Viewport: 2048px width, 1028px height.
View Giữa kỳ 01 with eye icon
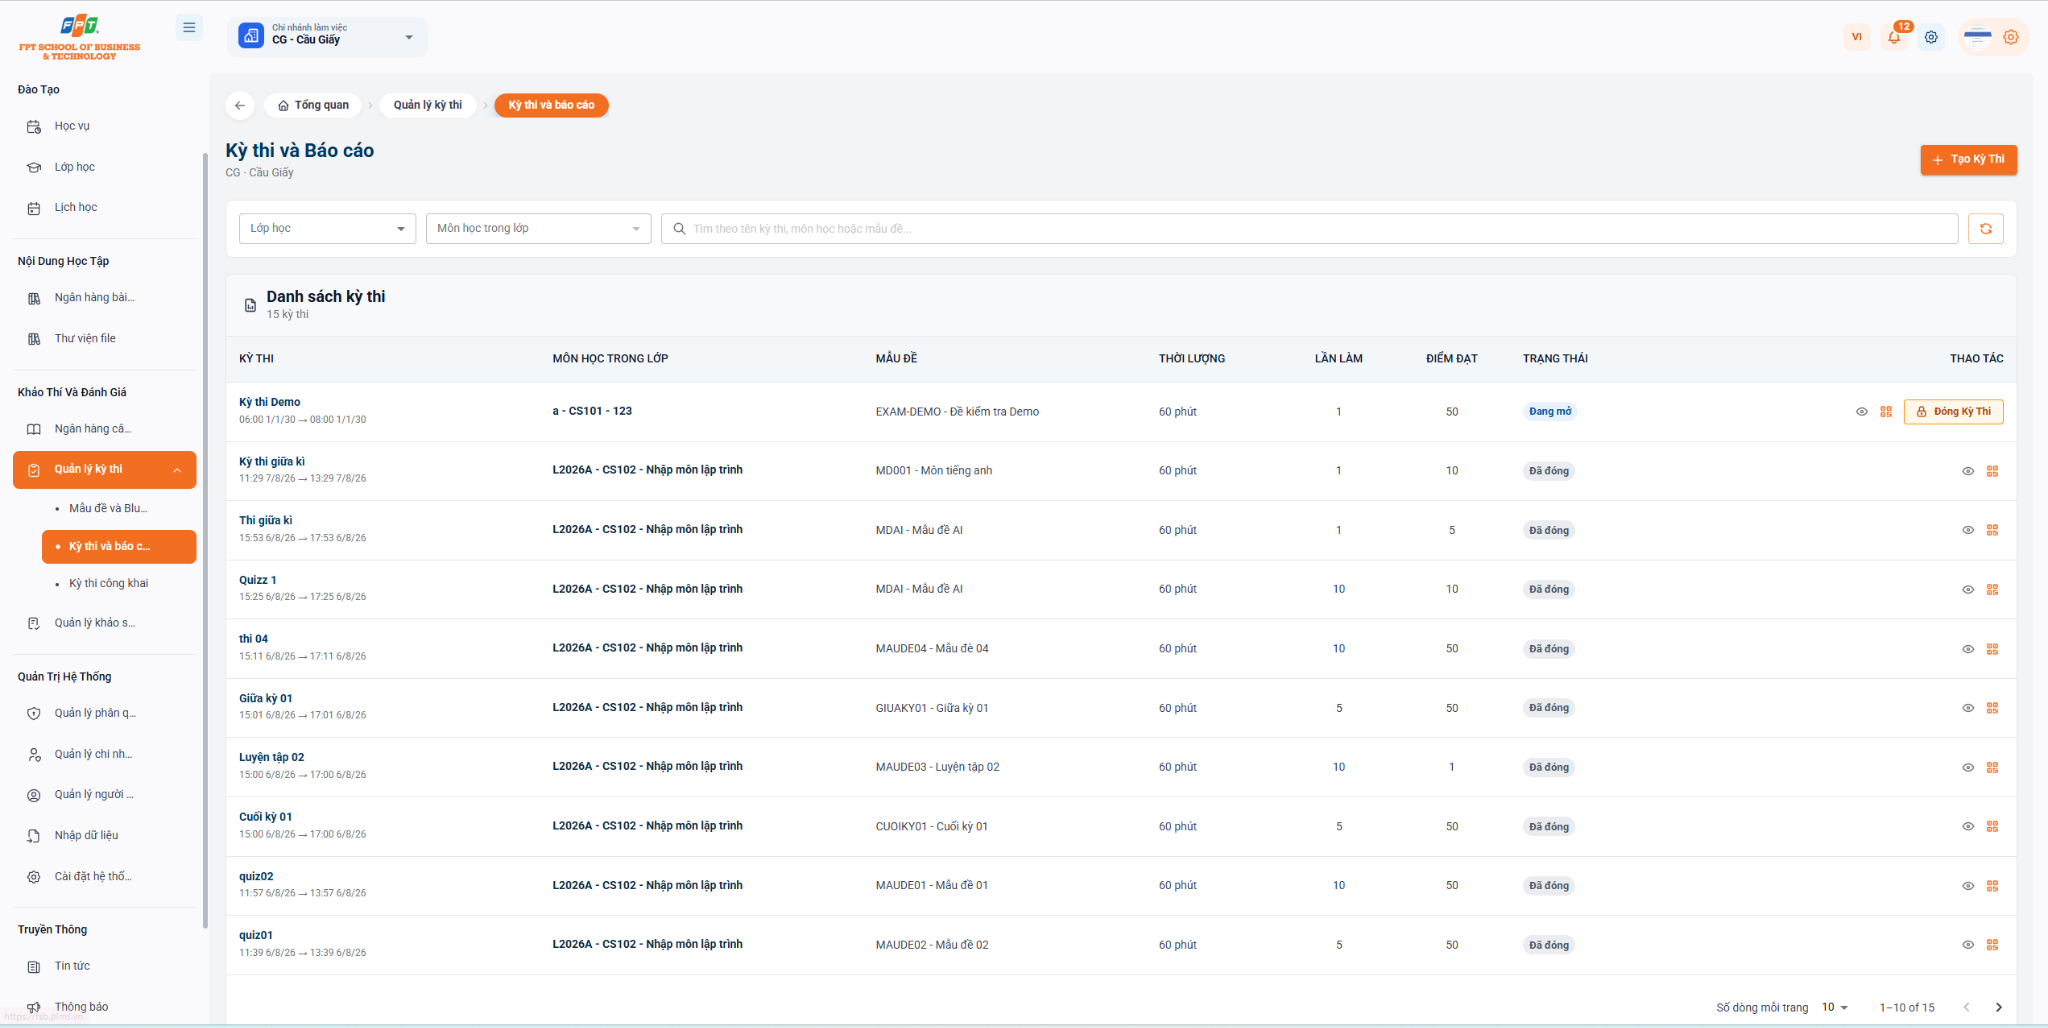[1968, 708]
